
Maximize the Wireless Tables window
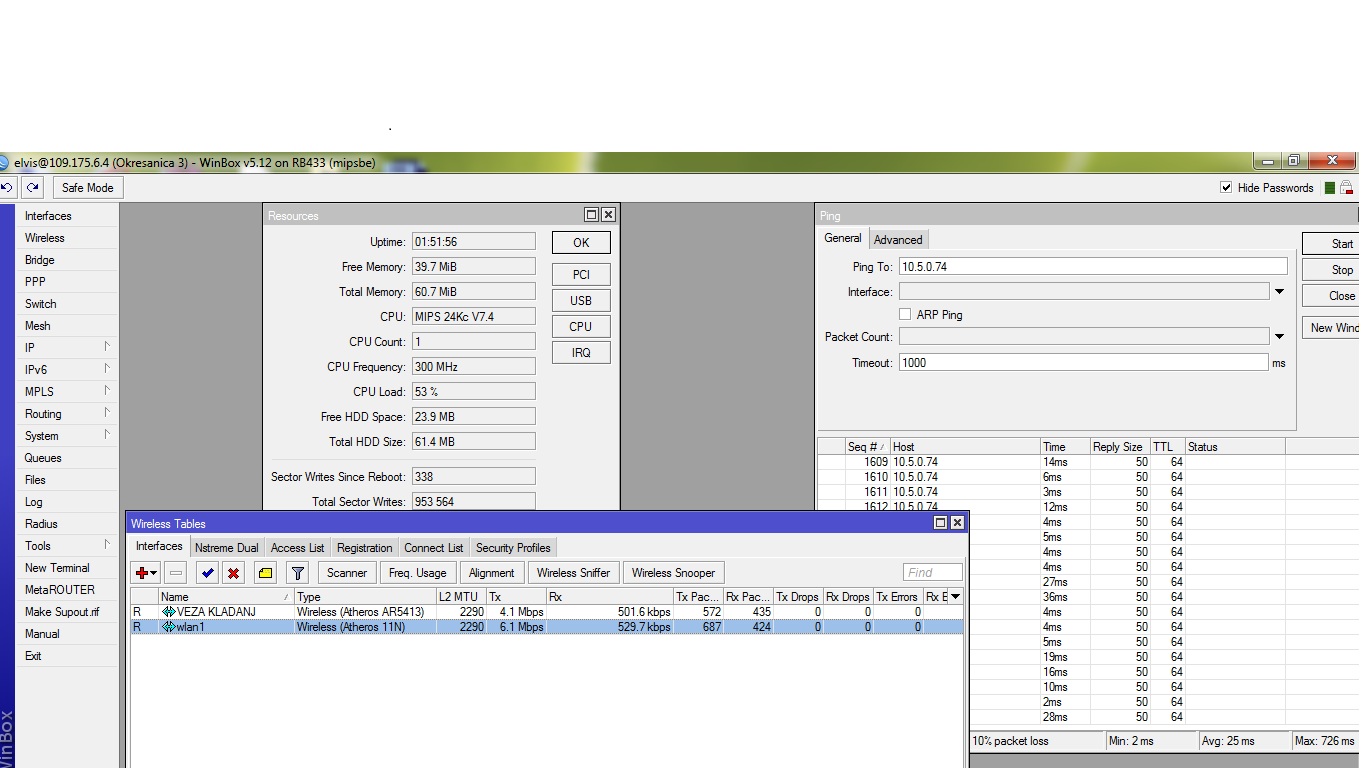[x=940, y=523]
